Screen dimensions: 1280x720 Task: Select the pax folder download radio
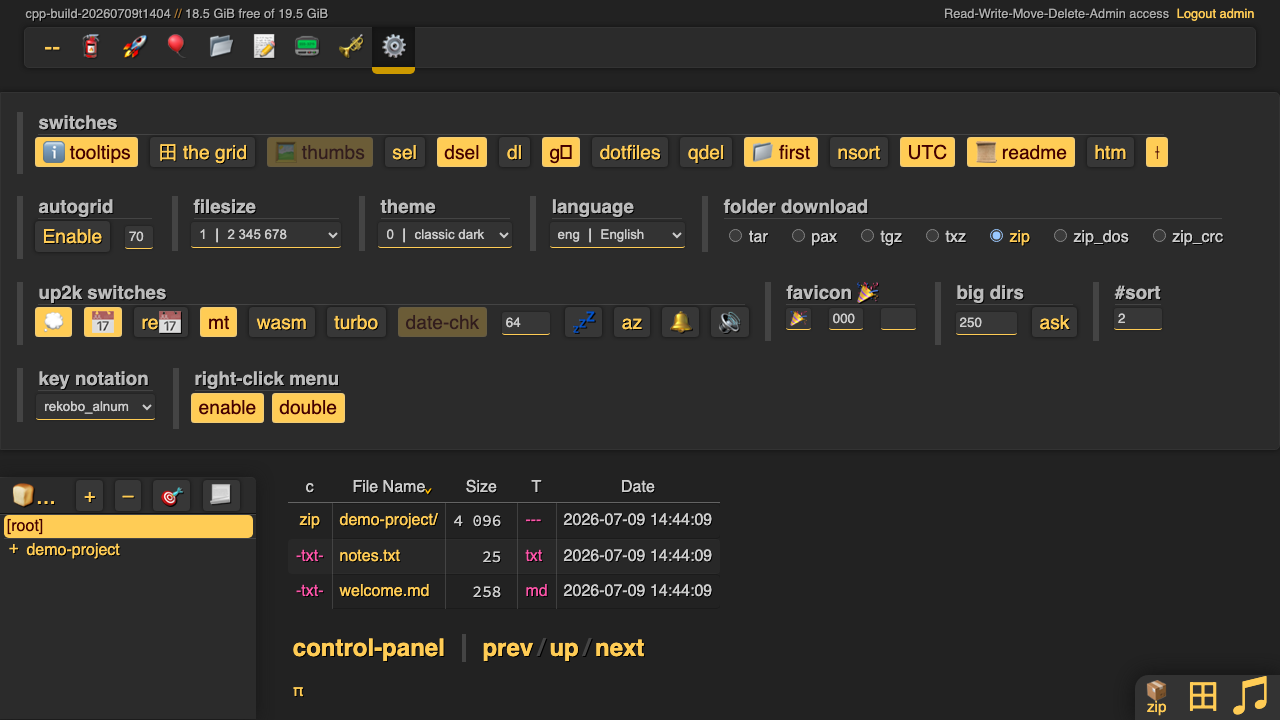[x=798, y=236]
